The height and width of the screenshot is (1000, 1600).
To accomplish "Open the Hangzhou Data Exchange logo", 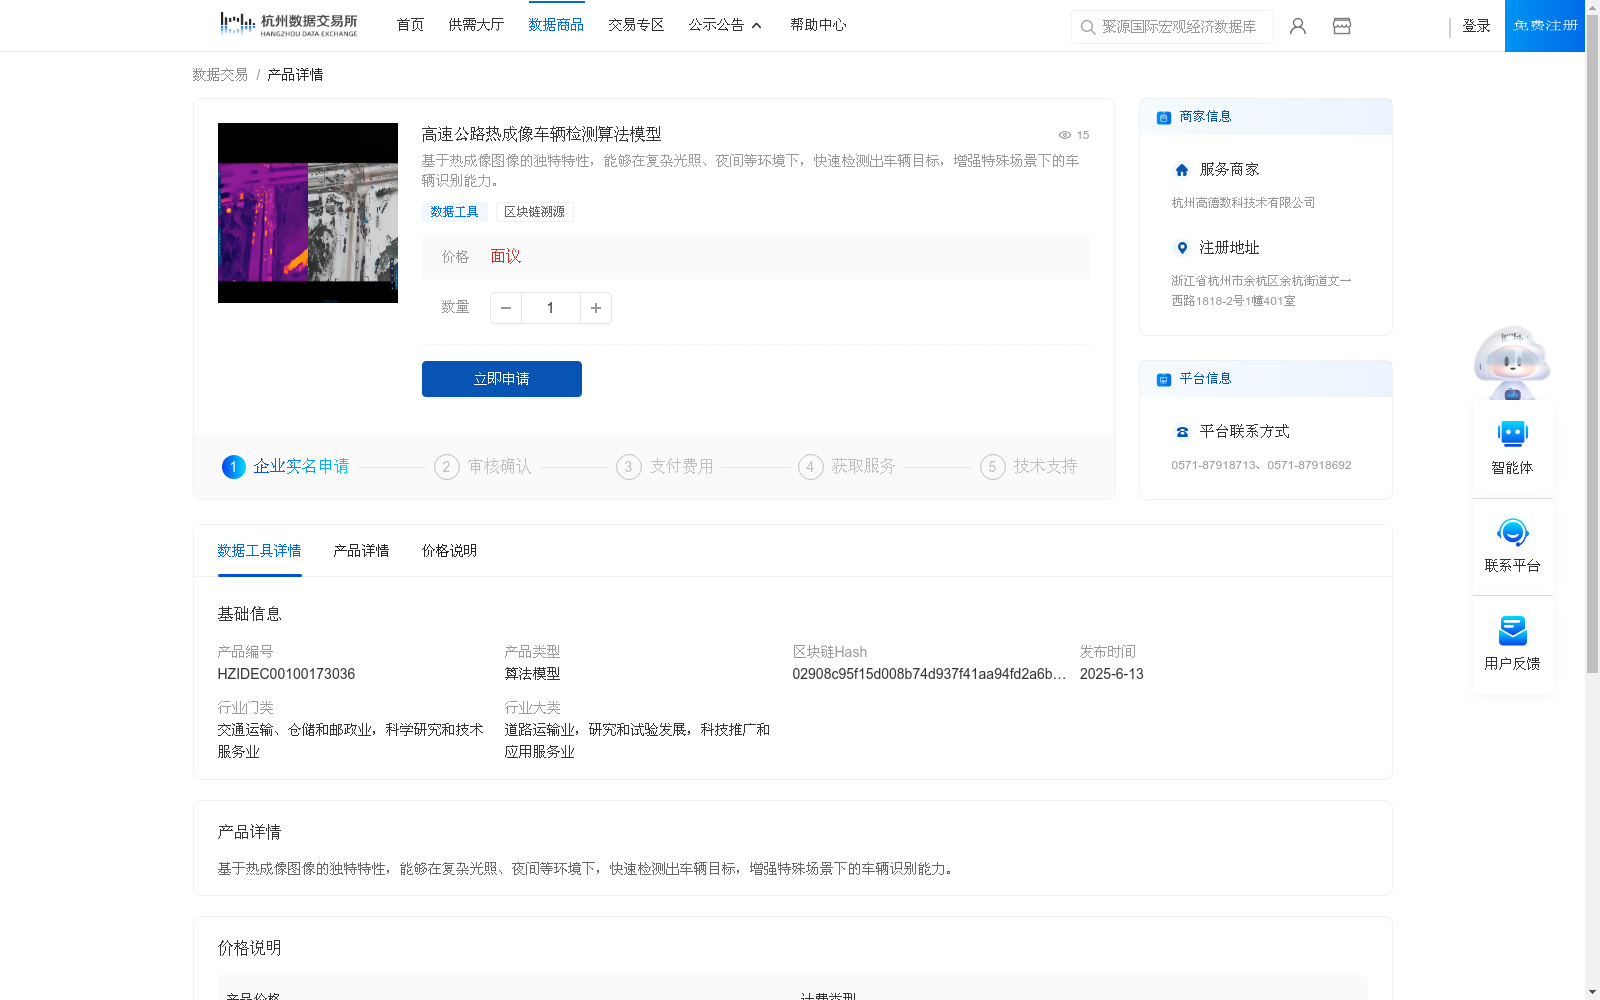I will pos(288,25).
